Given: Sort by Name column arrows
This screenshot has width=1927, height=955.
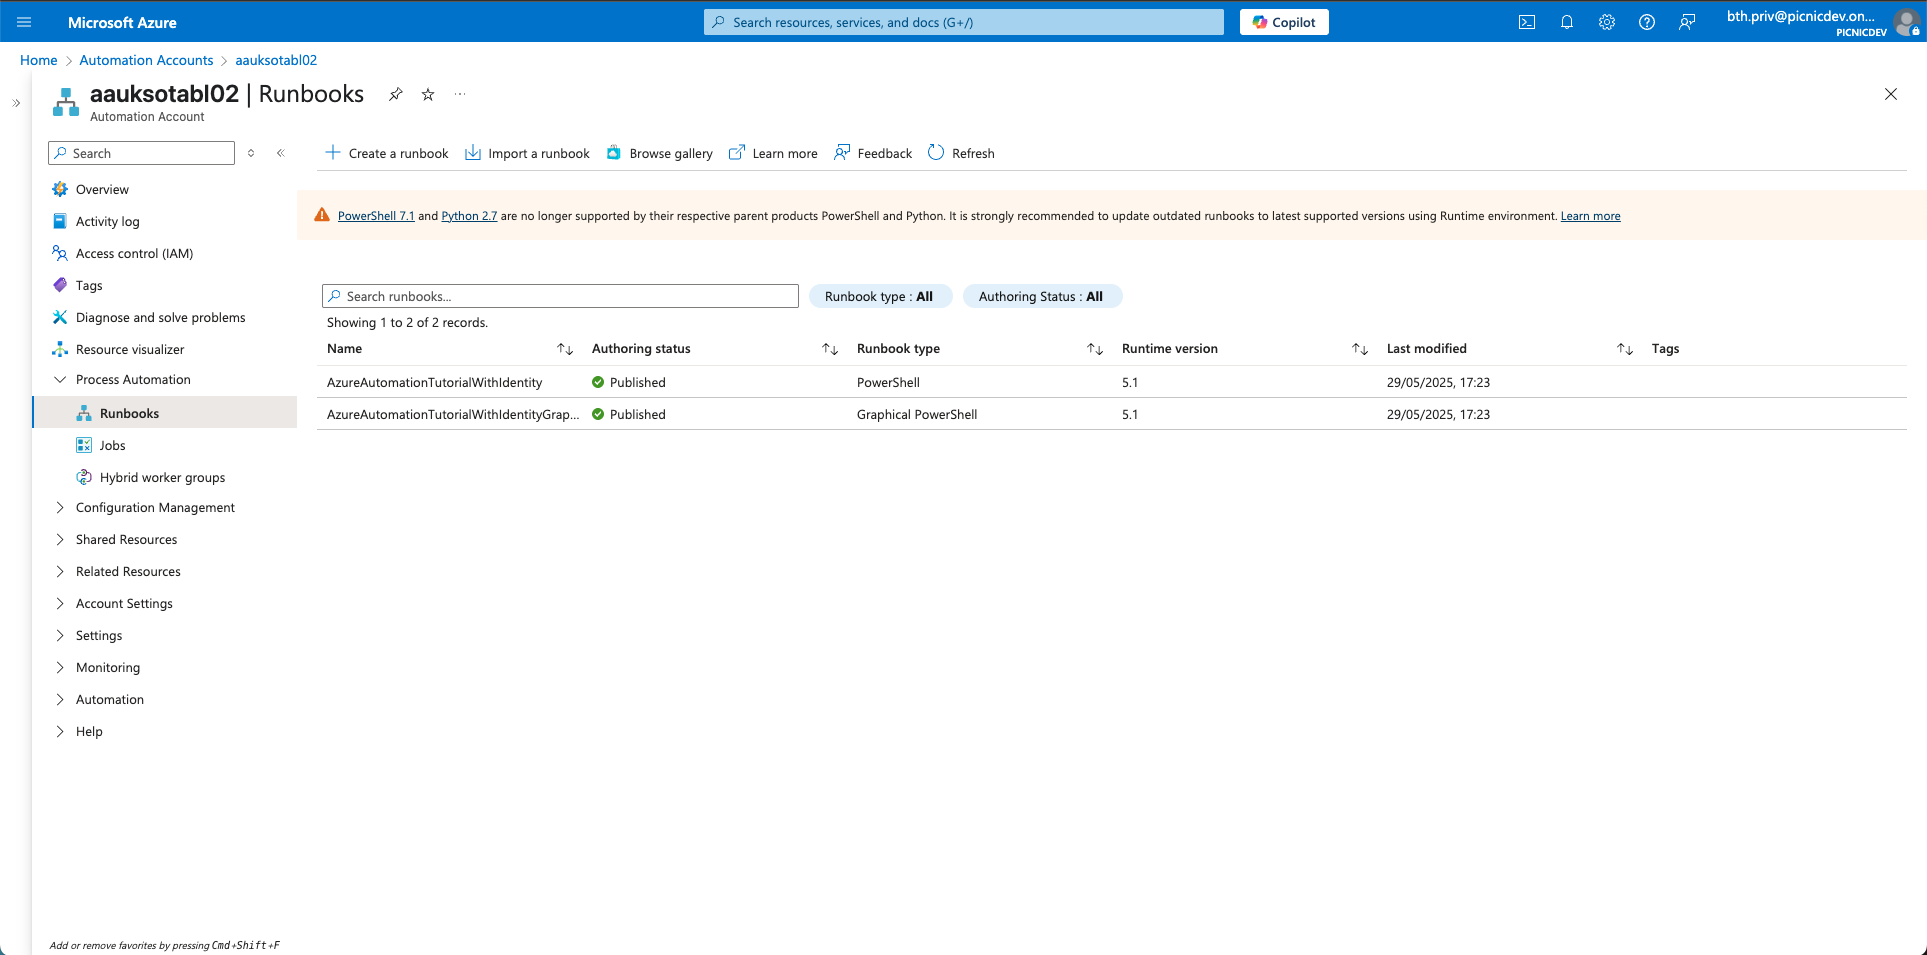Looking at the screenshot, I should click(565, 349).
